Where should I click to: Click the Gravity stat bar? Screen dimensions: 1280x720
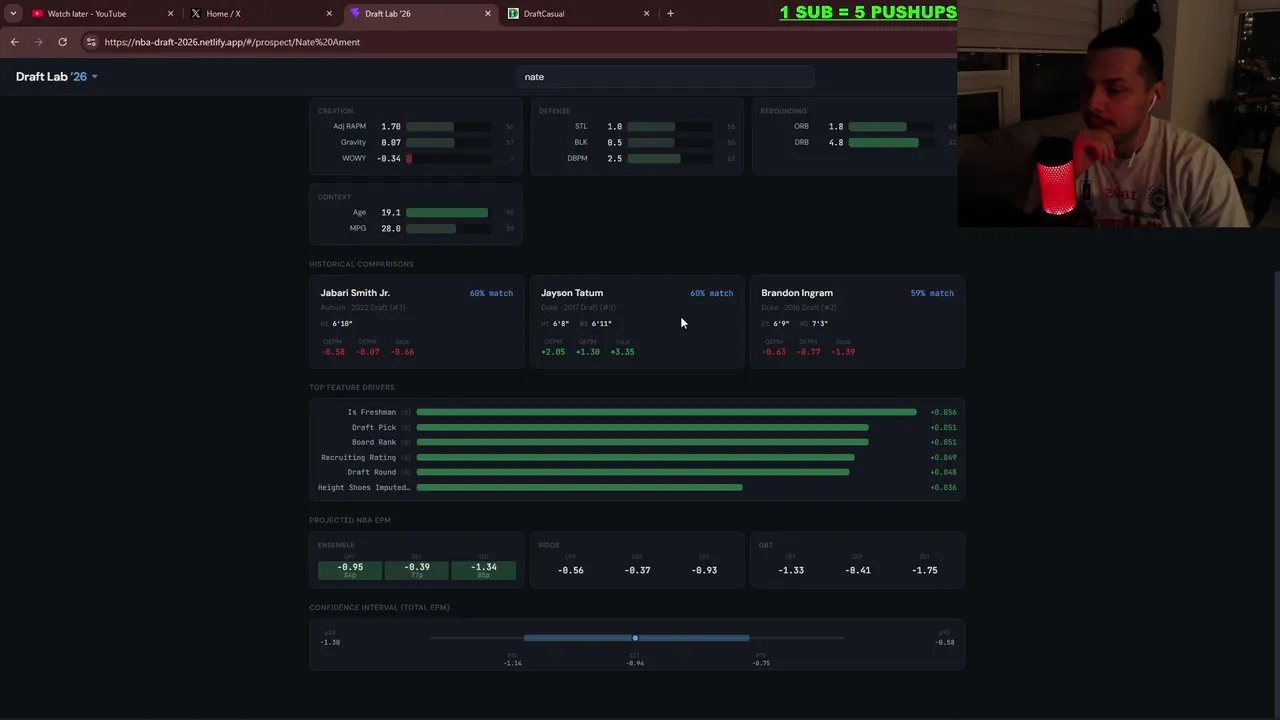point(448,143)
